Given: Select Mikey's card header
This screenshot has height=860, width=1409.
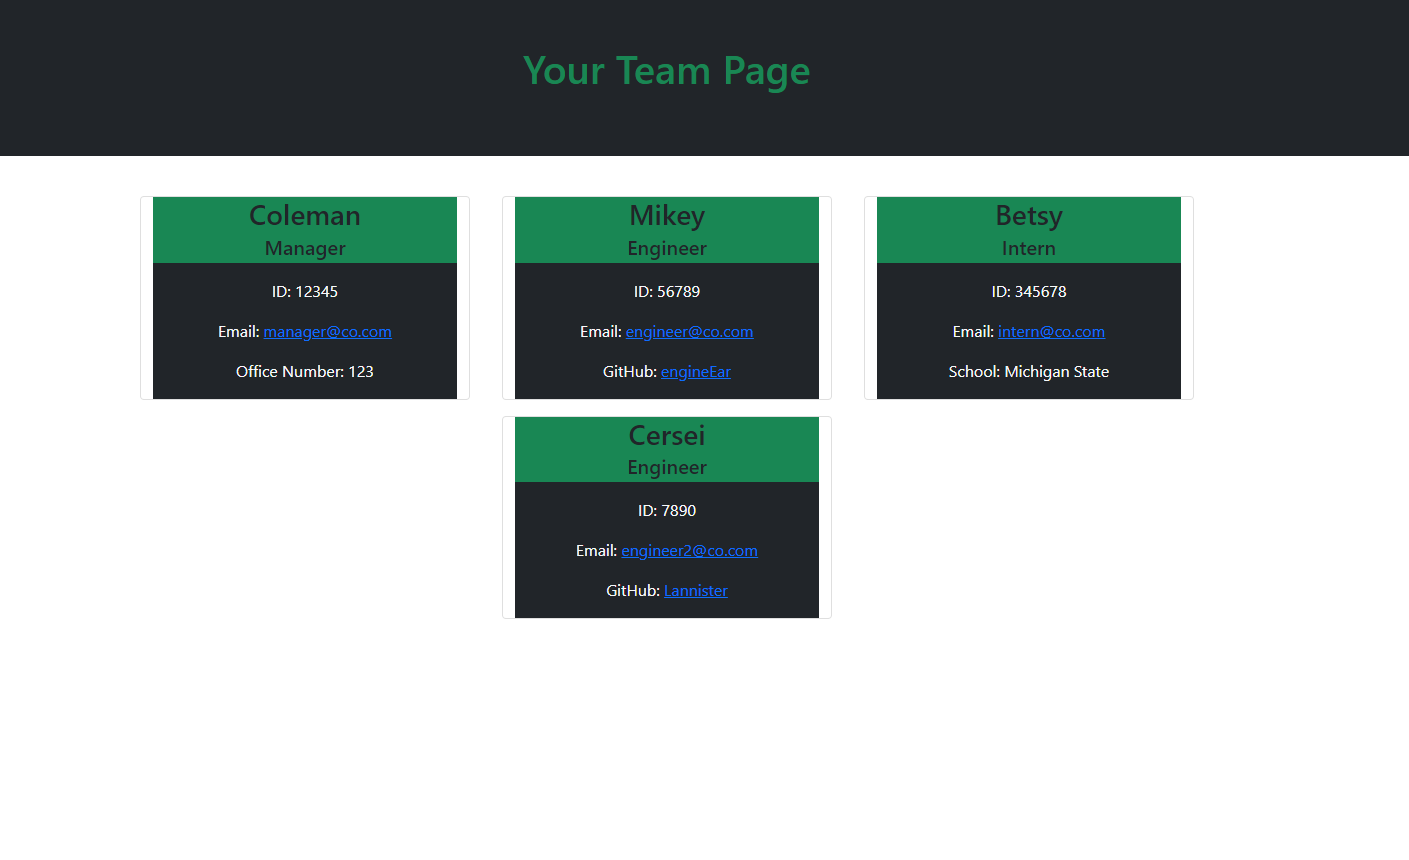Looking at the screenshot, I should pos(667,216).
